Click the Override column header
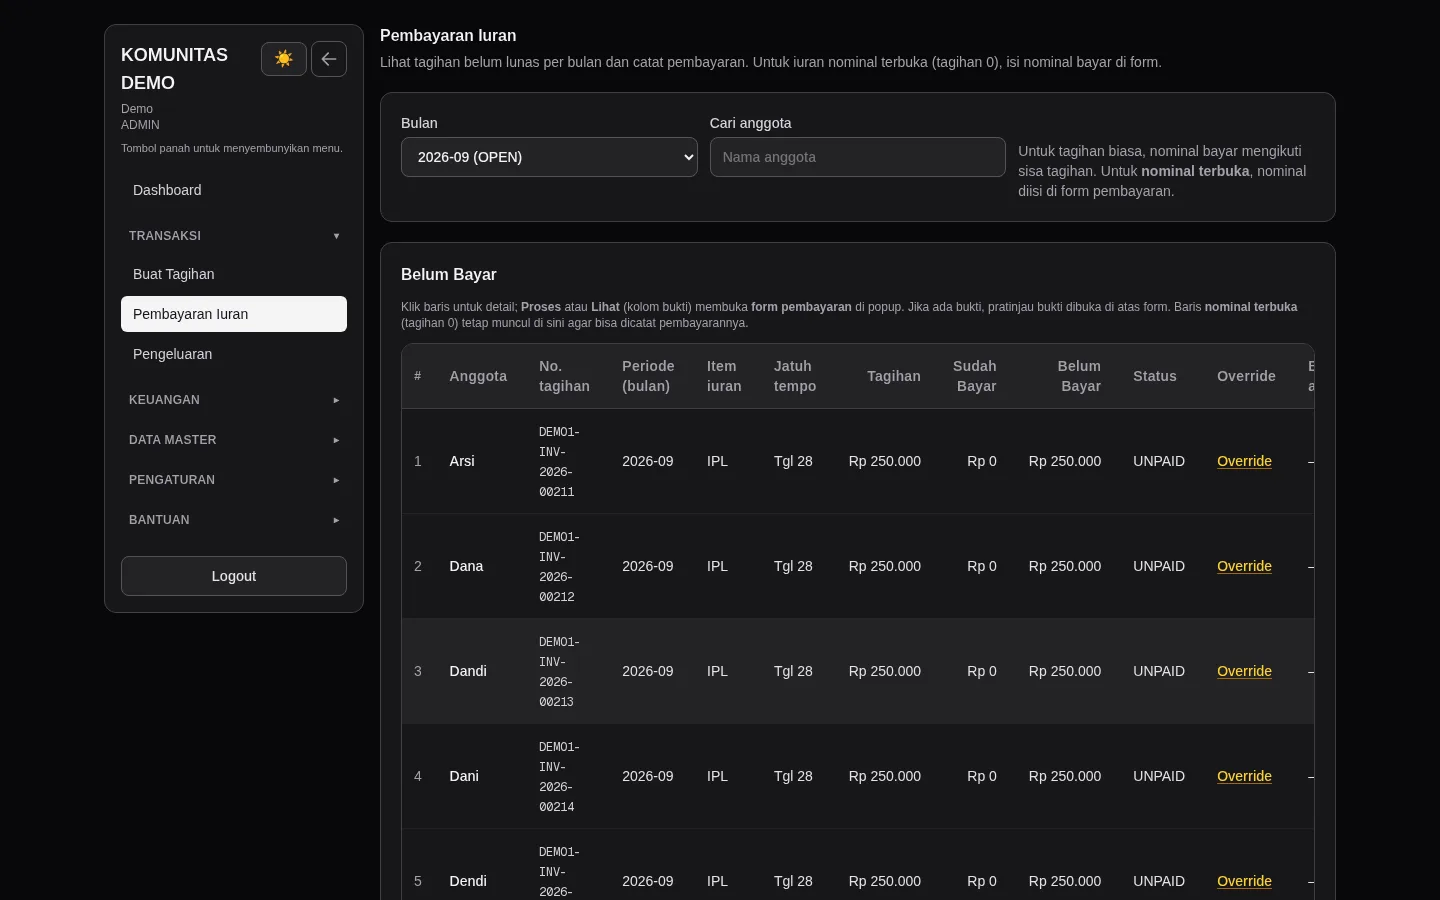This screenshot has height=900, width=1440. click(x=1246, y=376)
